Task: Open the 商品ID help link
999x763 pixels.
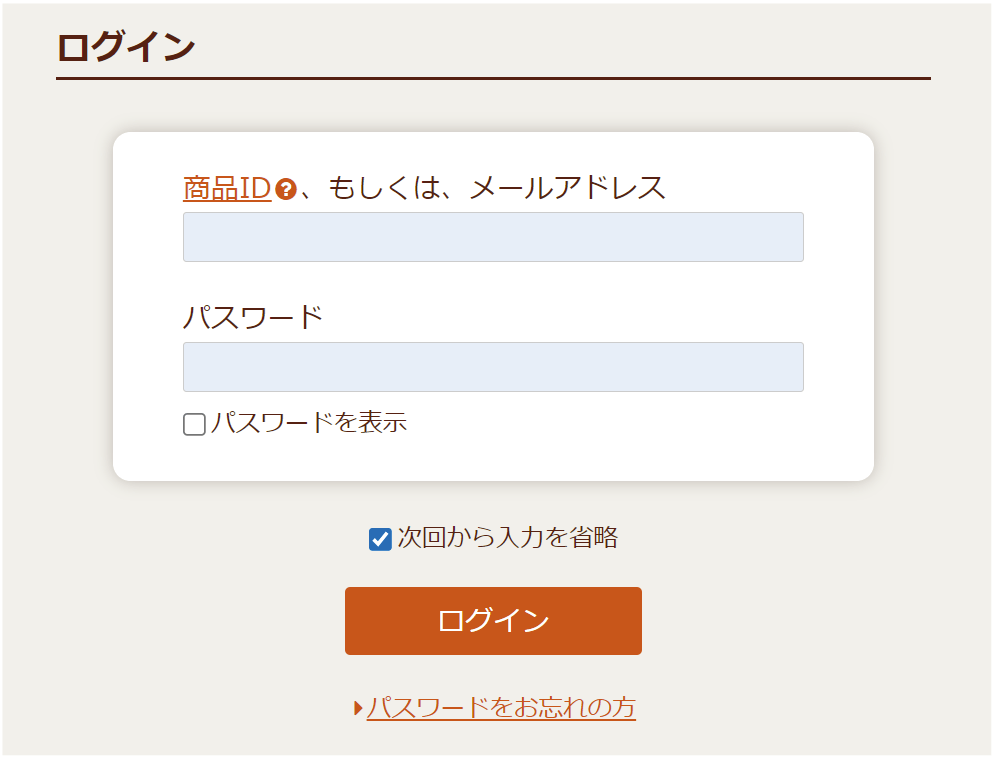Action: pyautogui.click(x=227, y=189)
